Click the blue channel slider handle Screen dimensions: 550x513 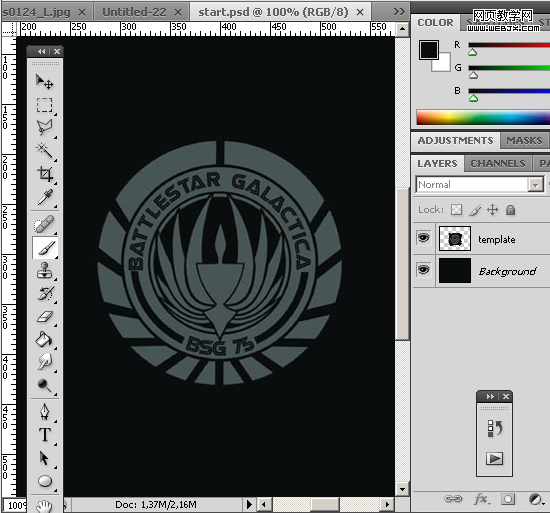coord(474,98)
